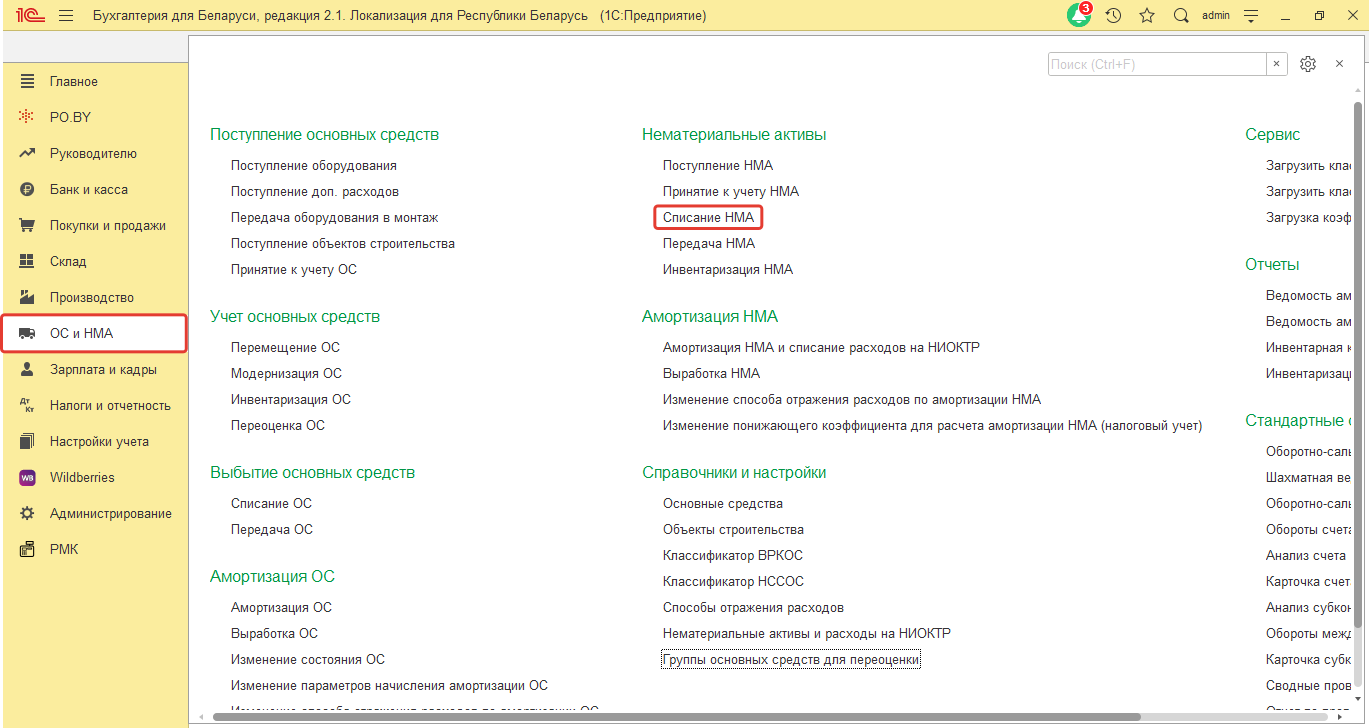This screenshot has width=1369, height=728.
Task: Click the horizontal scrollbar at bottom
Action: [x=670, y=717]
